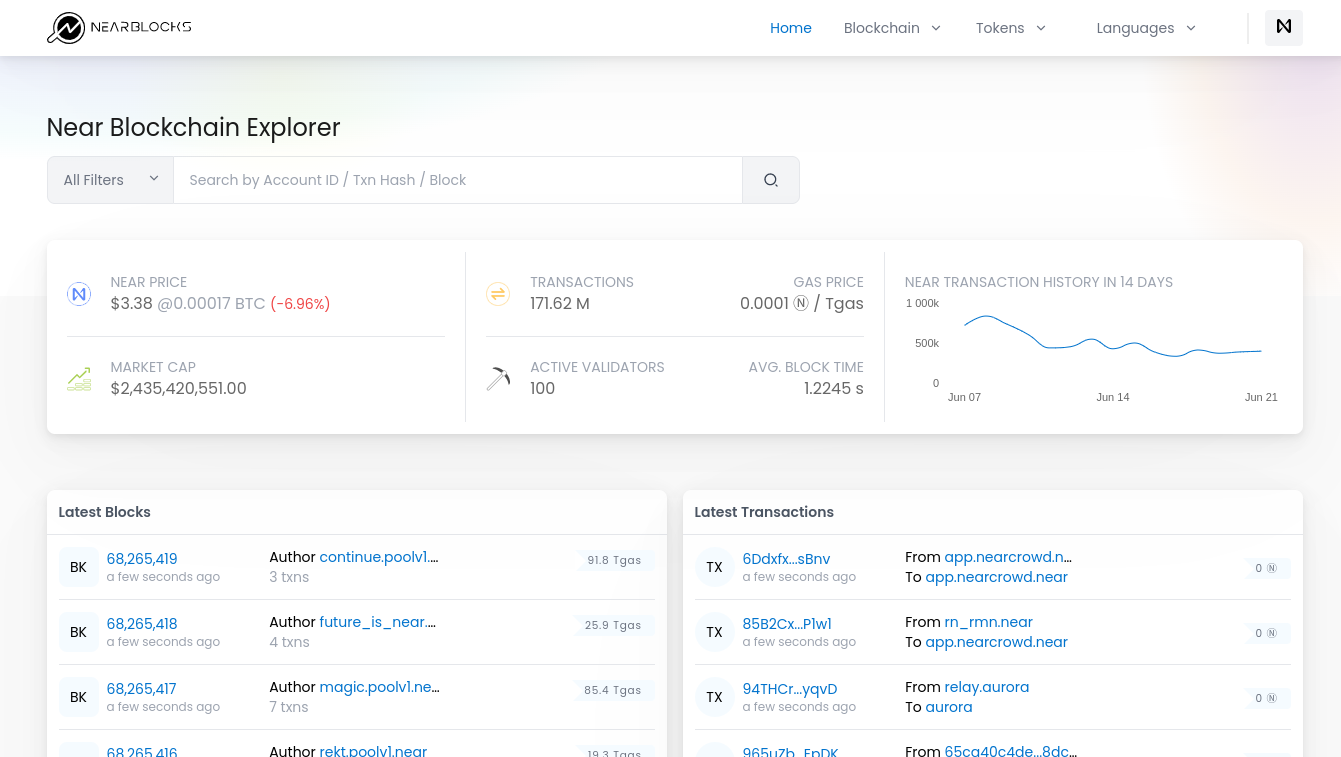Click the market cap chart icon

coord(79,379)
